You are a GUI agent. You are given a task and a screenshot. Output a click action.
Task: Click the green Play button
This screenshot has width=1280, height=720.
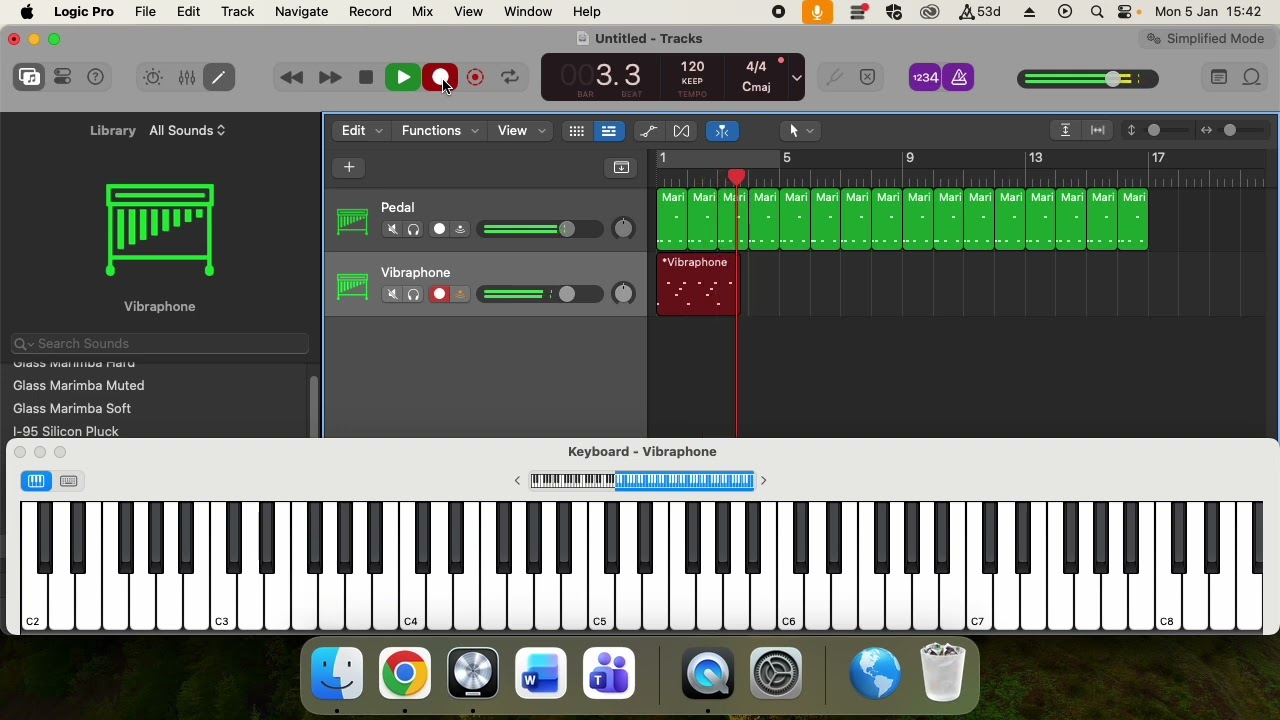403,77
